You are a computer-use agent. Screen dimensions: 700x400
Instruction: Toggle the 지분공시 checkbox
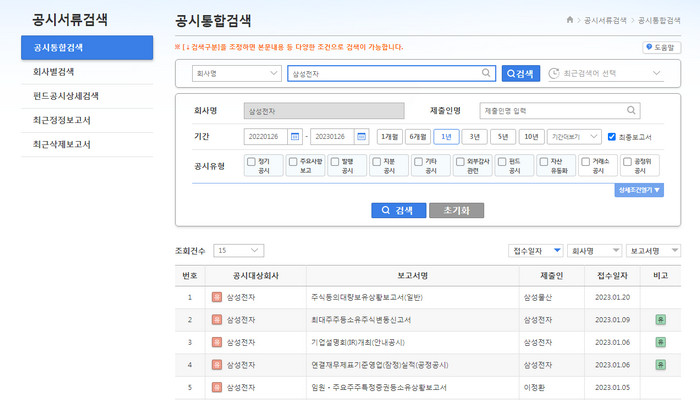coord(377,162)
